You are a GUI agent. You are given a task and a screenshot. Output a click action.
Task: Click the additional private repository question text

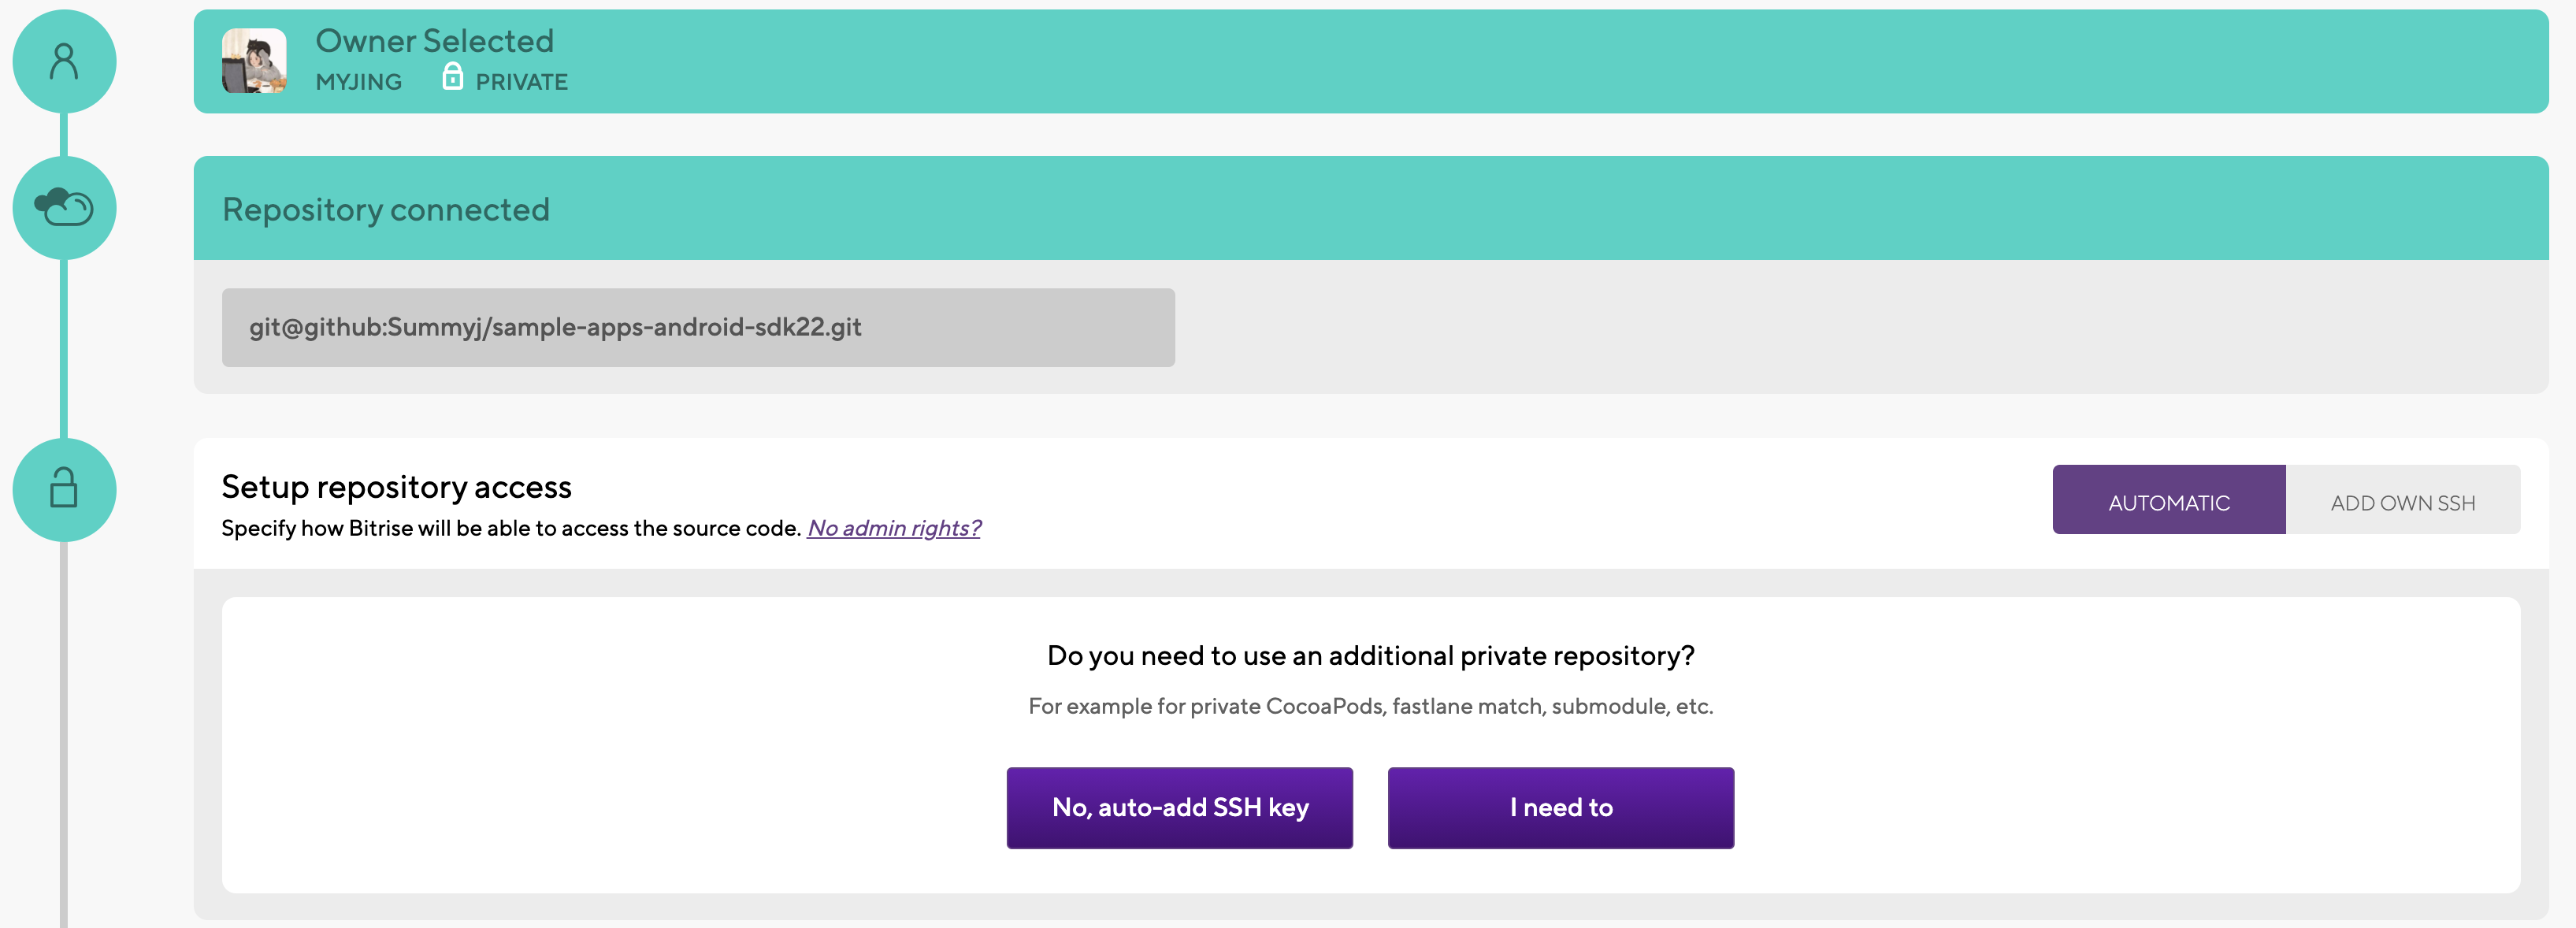click(1370, 655)
